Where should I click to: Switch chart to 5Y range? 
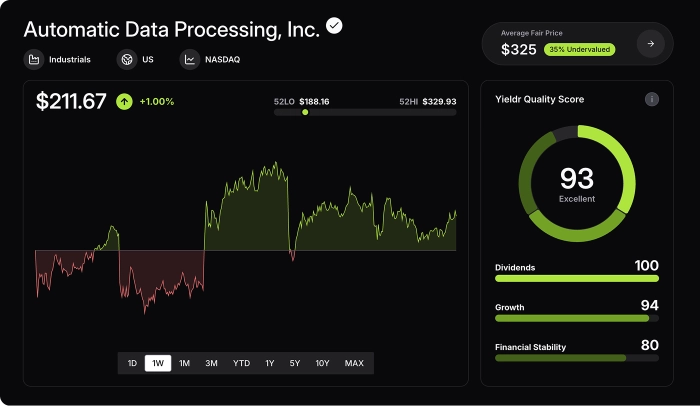pos(295,363)
